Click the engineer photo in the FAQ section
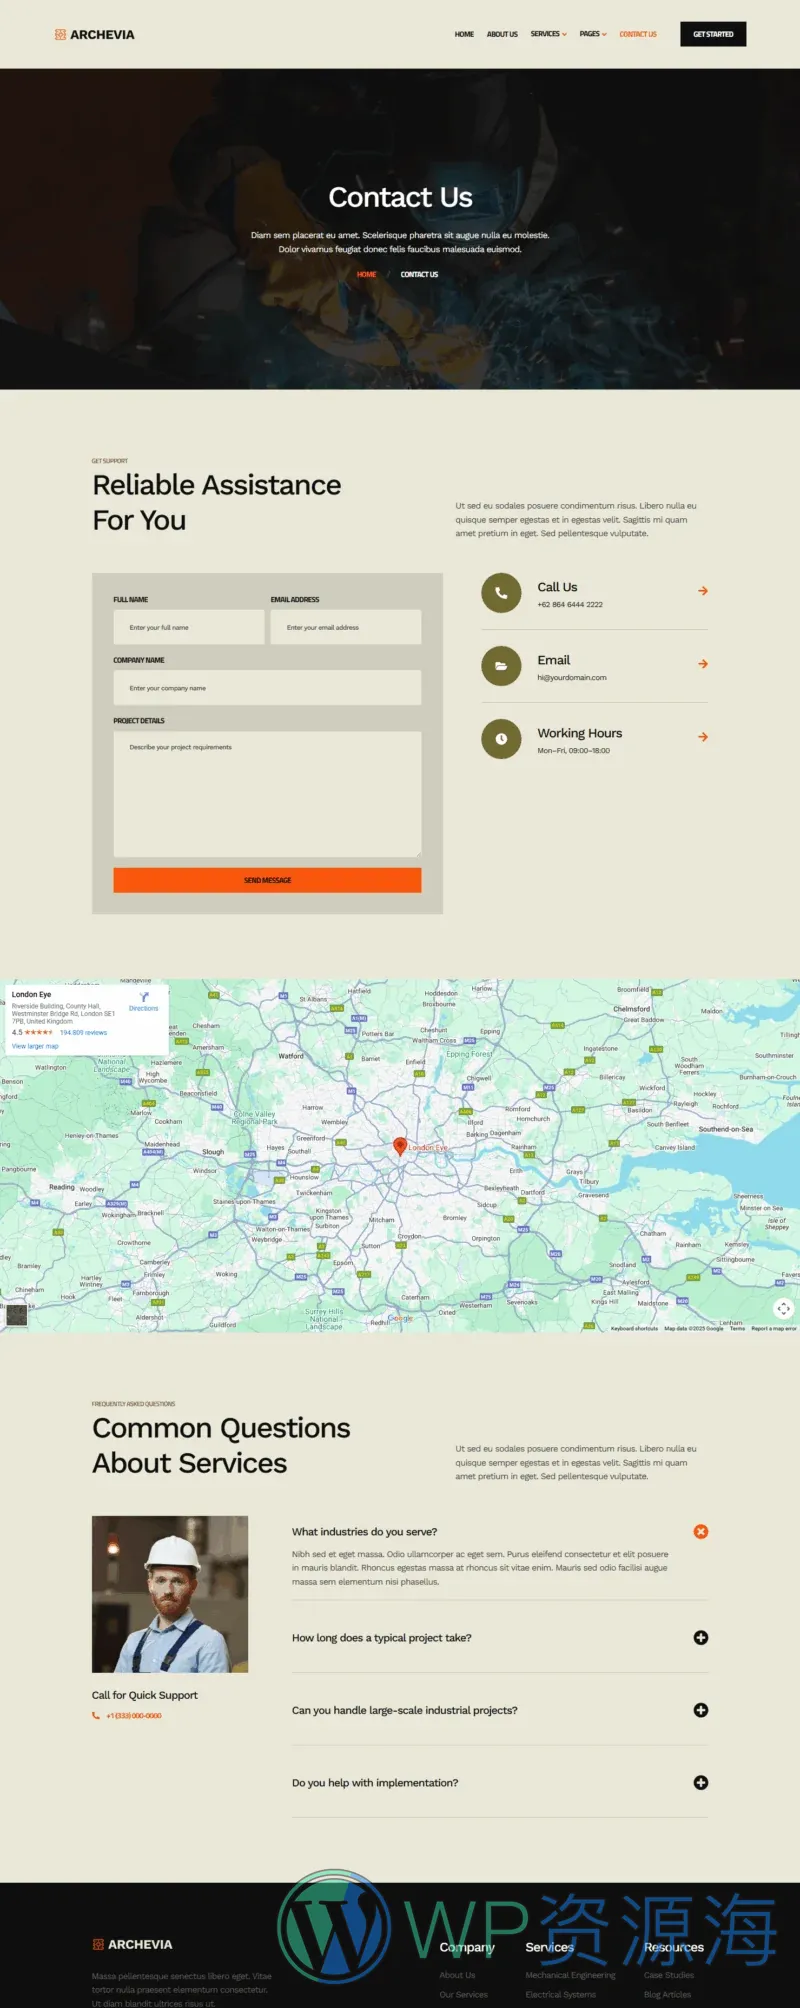800x2008 pixels. click(170, 1594)
